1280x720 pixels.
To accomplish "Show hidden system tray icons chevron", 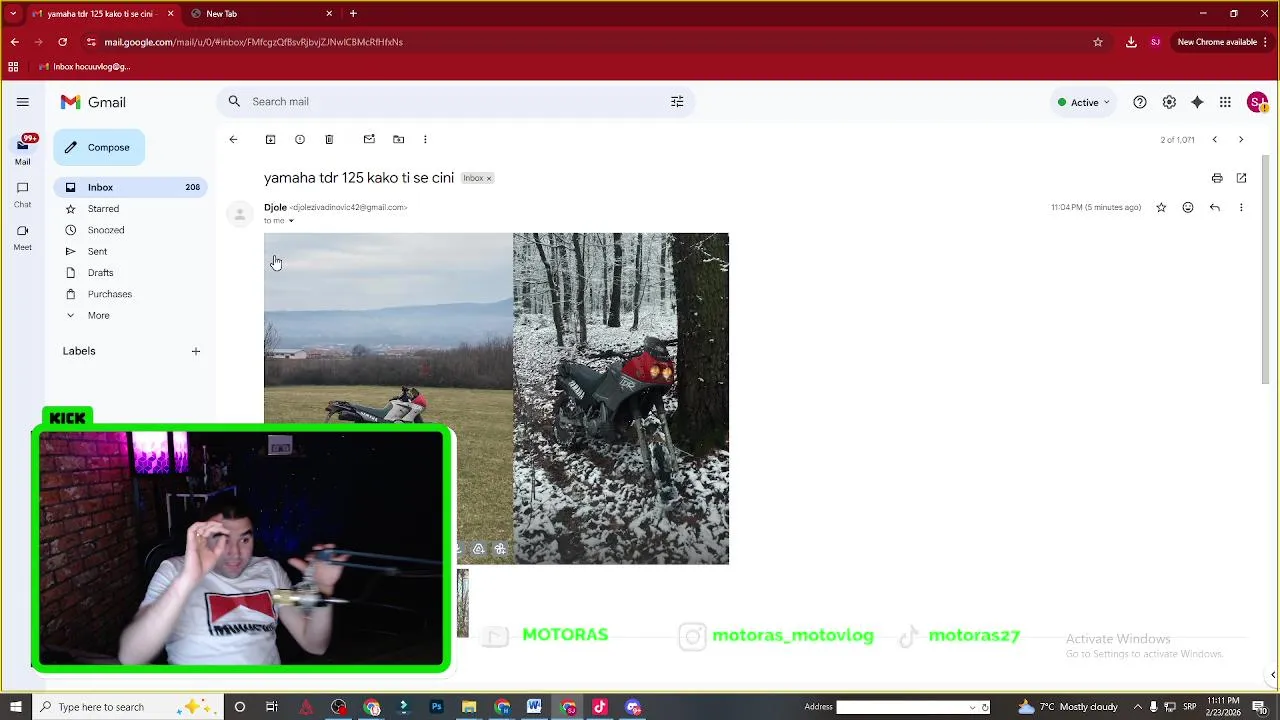I will pyautogui.click(x=1135, y=707).
